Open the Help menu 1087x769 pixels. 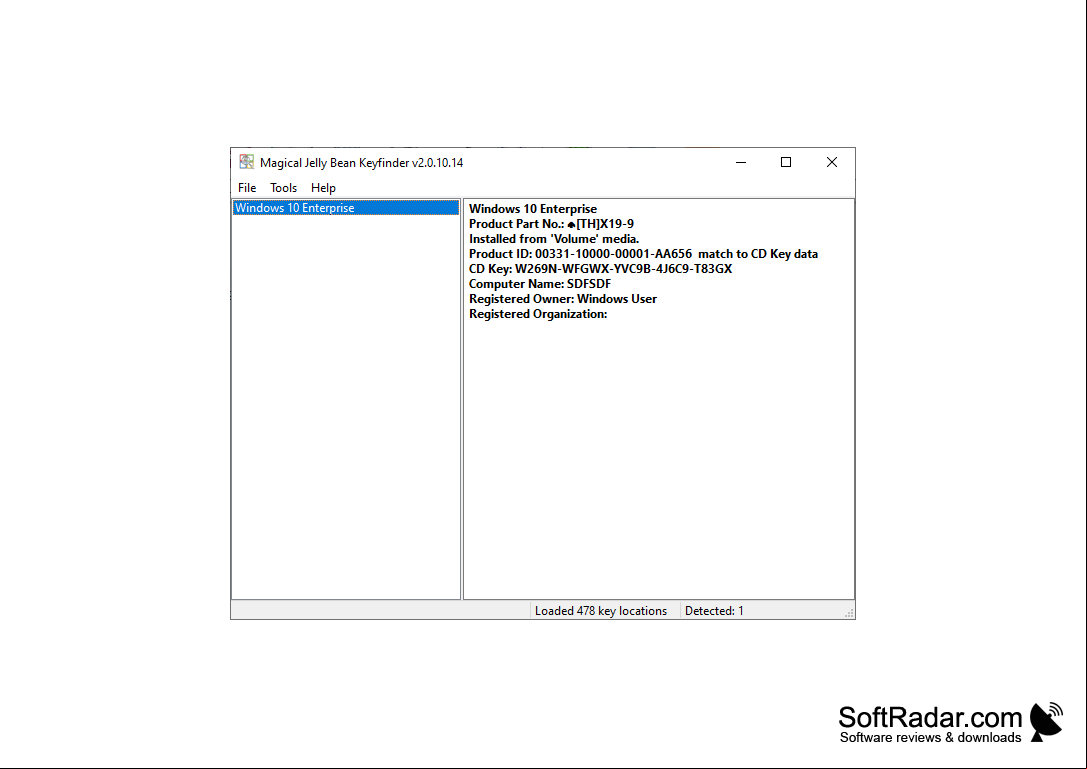pyautogui.click(x=323, y=188)
